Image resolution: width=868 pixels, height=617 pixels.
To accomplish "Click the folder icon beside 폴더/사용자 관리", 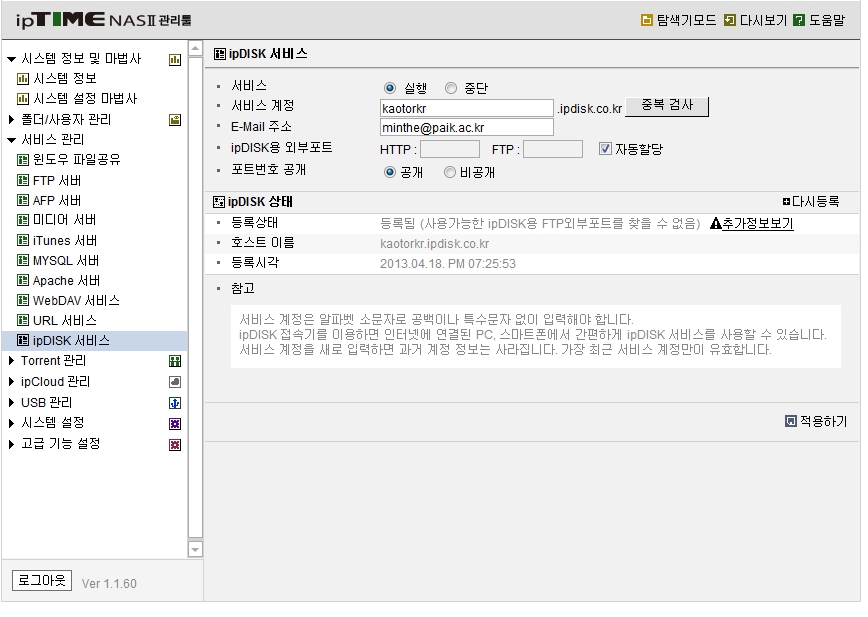I will click(174, 120).
